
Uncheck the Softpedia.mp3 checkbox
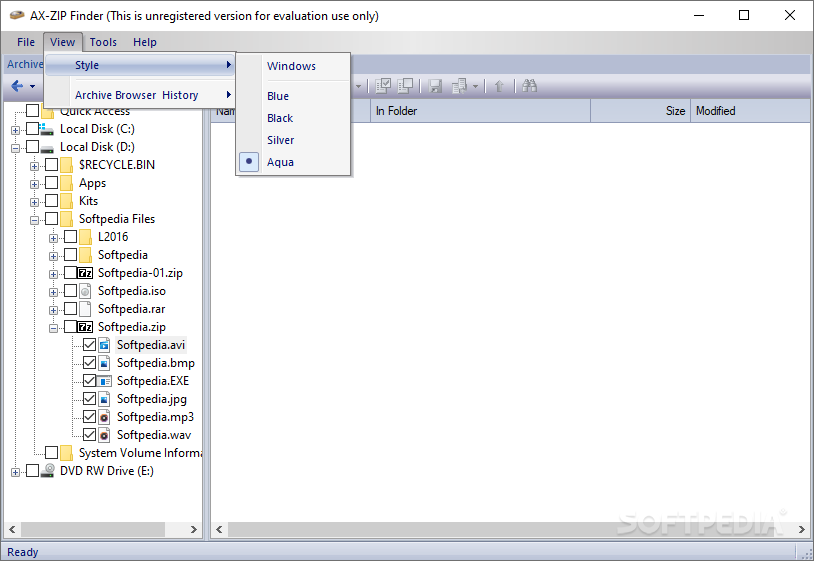coord(89,417)
